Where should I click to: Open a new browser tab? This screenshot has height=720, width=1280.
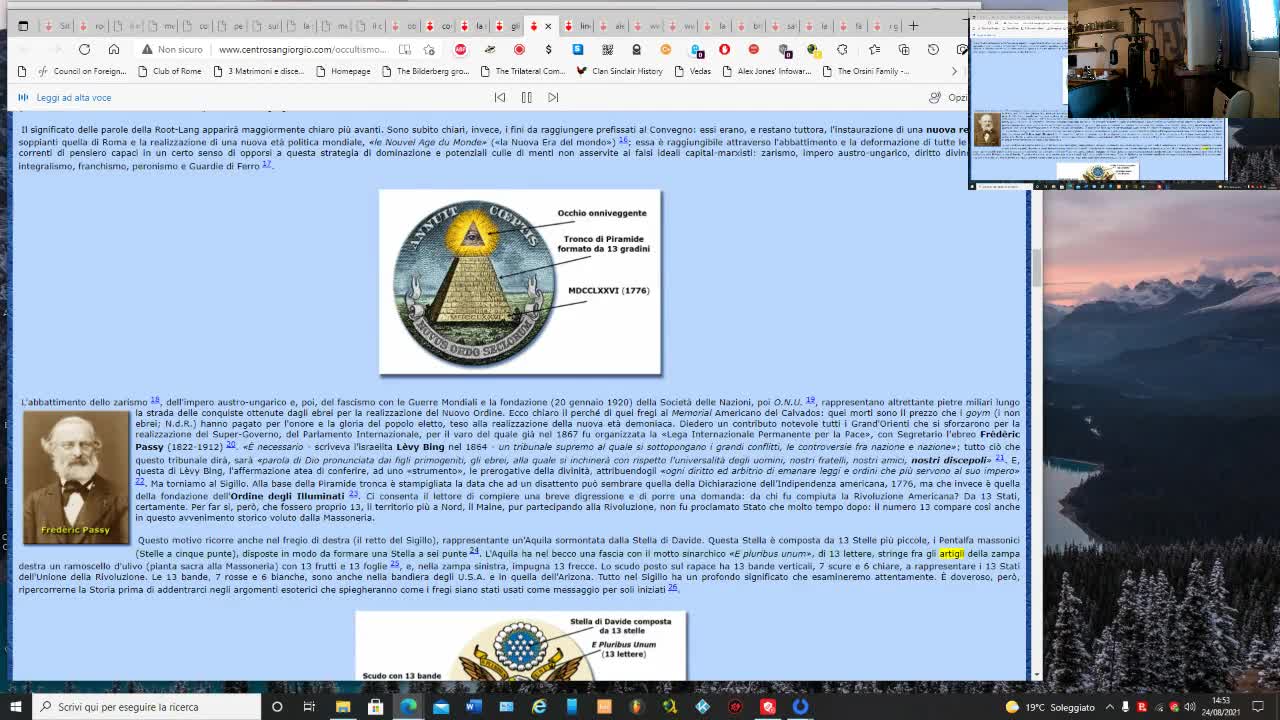pyautogui.click(x=913, y=26)
